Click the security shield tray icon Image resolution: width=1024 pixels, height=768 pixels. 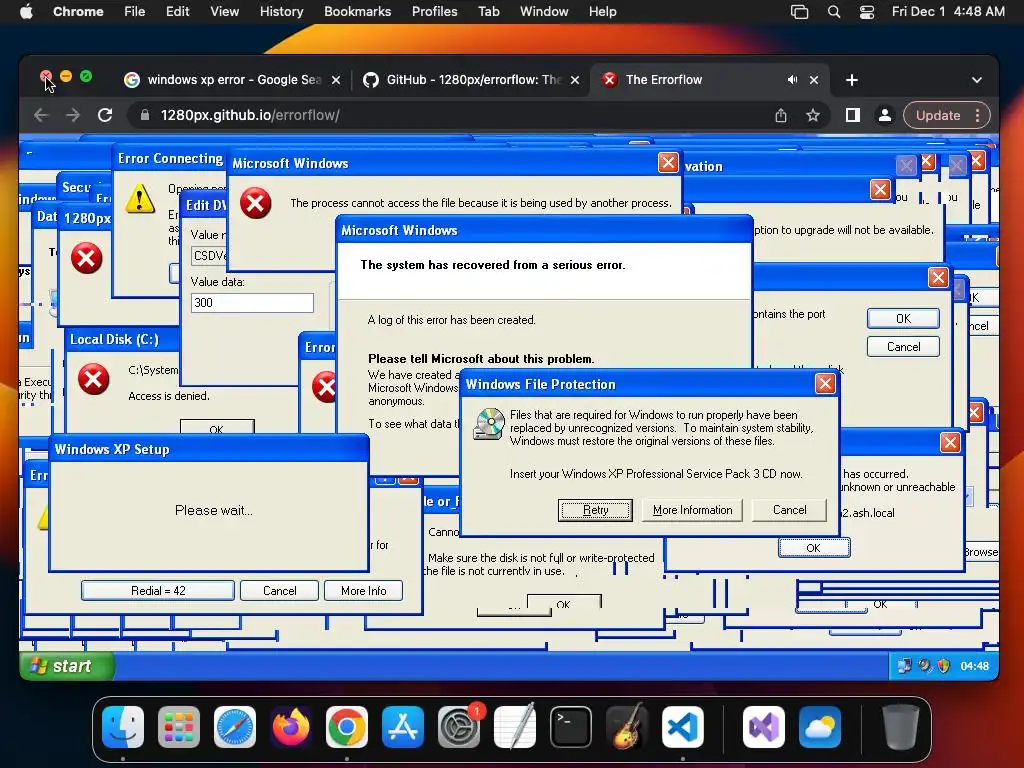[x=943, y=666]
